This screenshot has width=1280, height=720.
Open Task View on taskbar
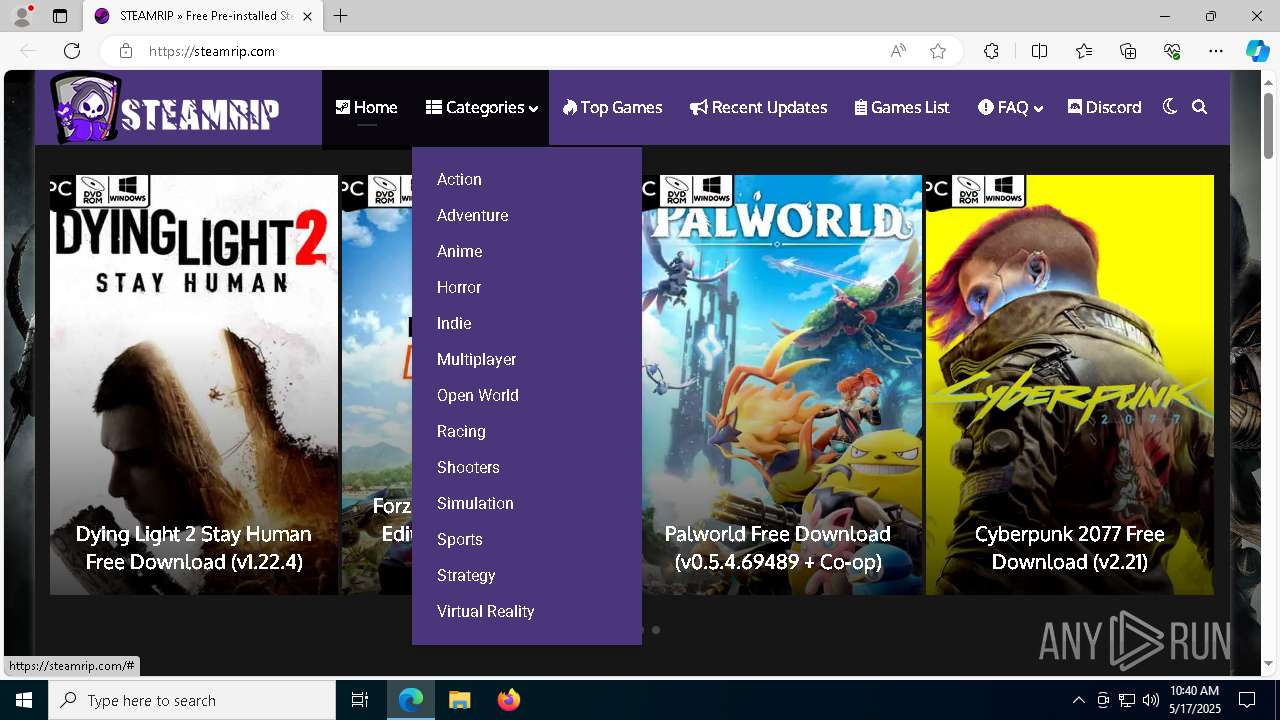pos(360,700)
